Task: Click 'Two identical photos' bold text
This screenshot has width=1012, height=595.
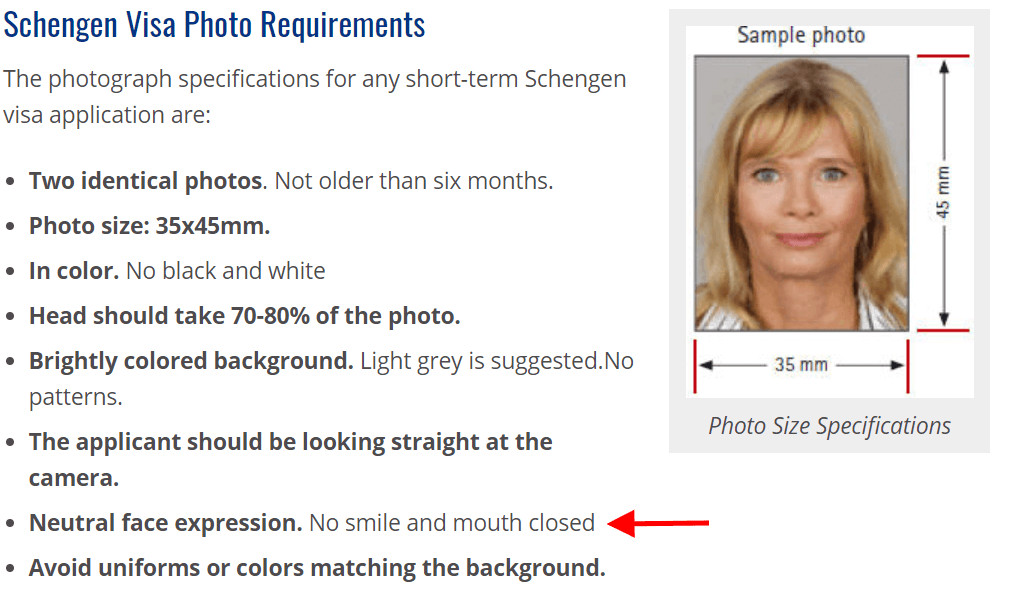Action: click(146, 181)
